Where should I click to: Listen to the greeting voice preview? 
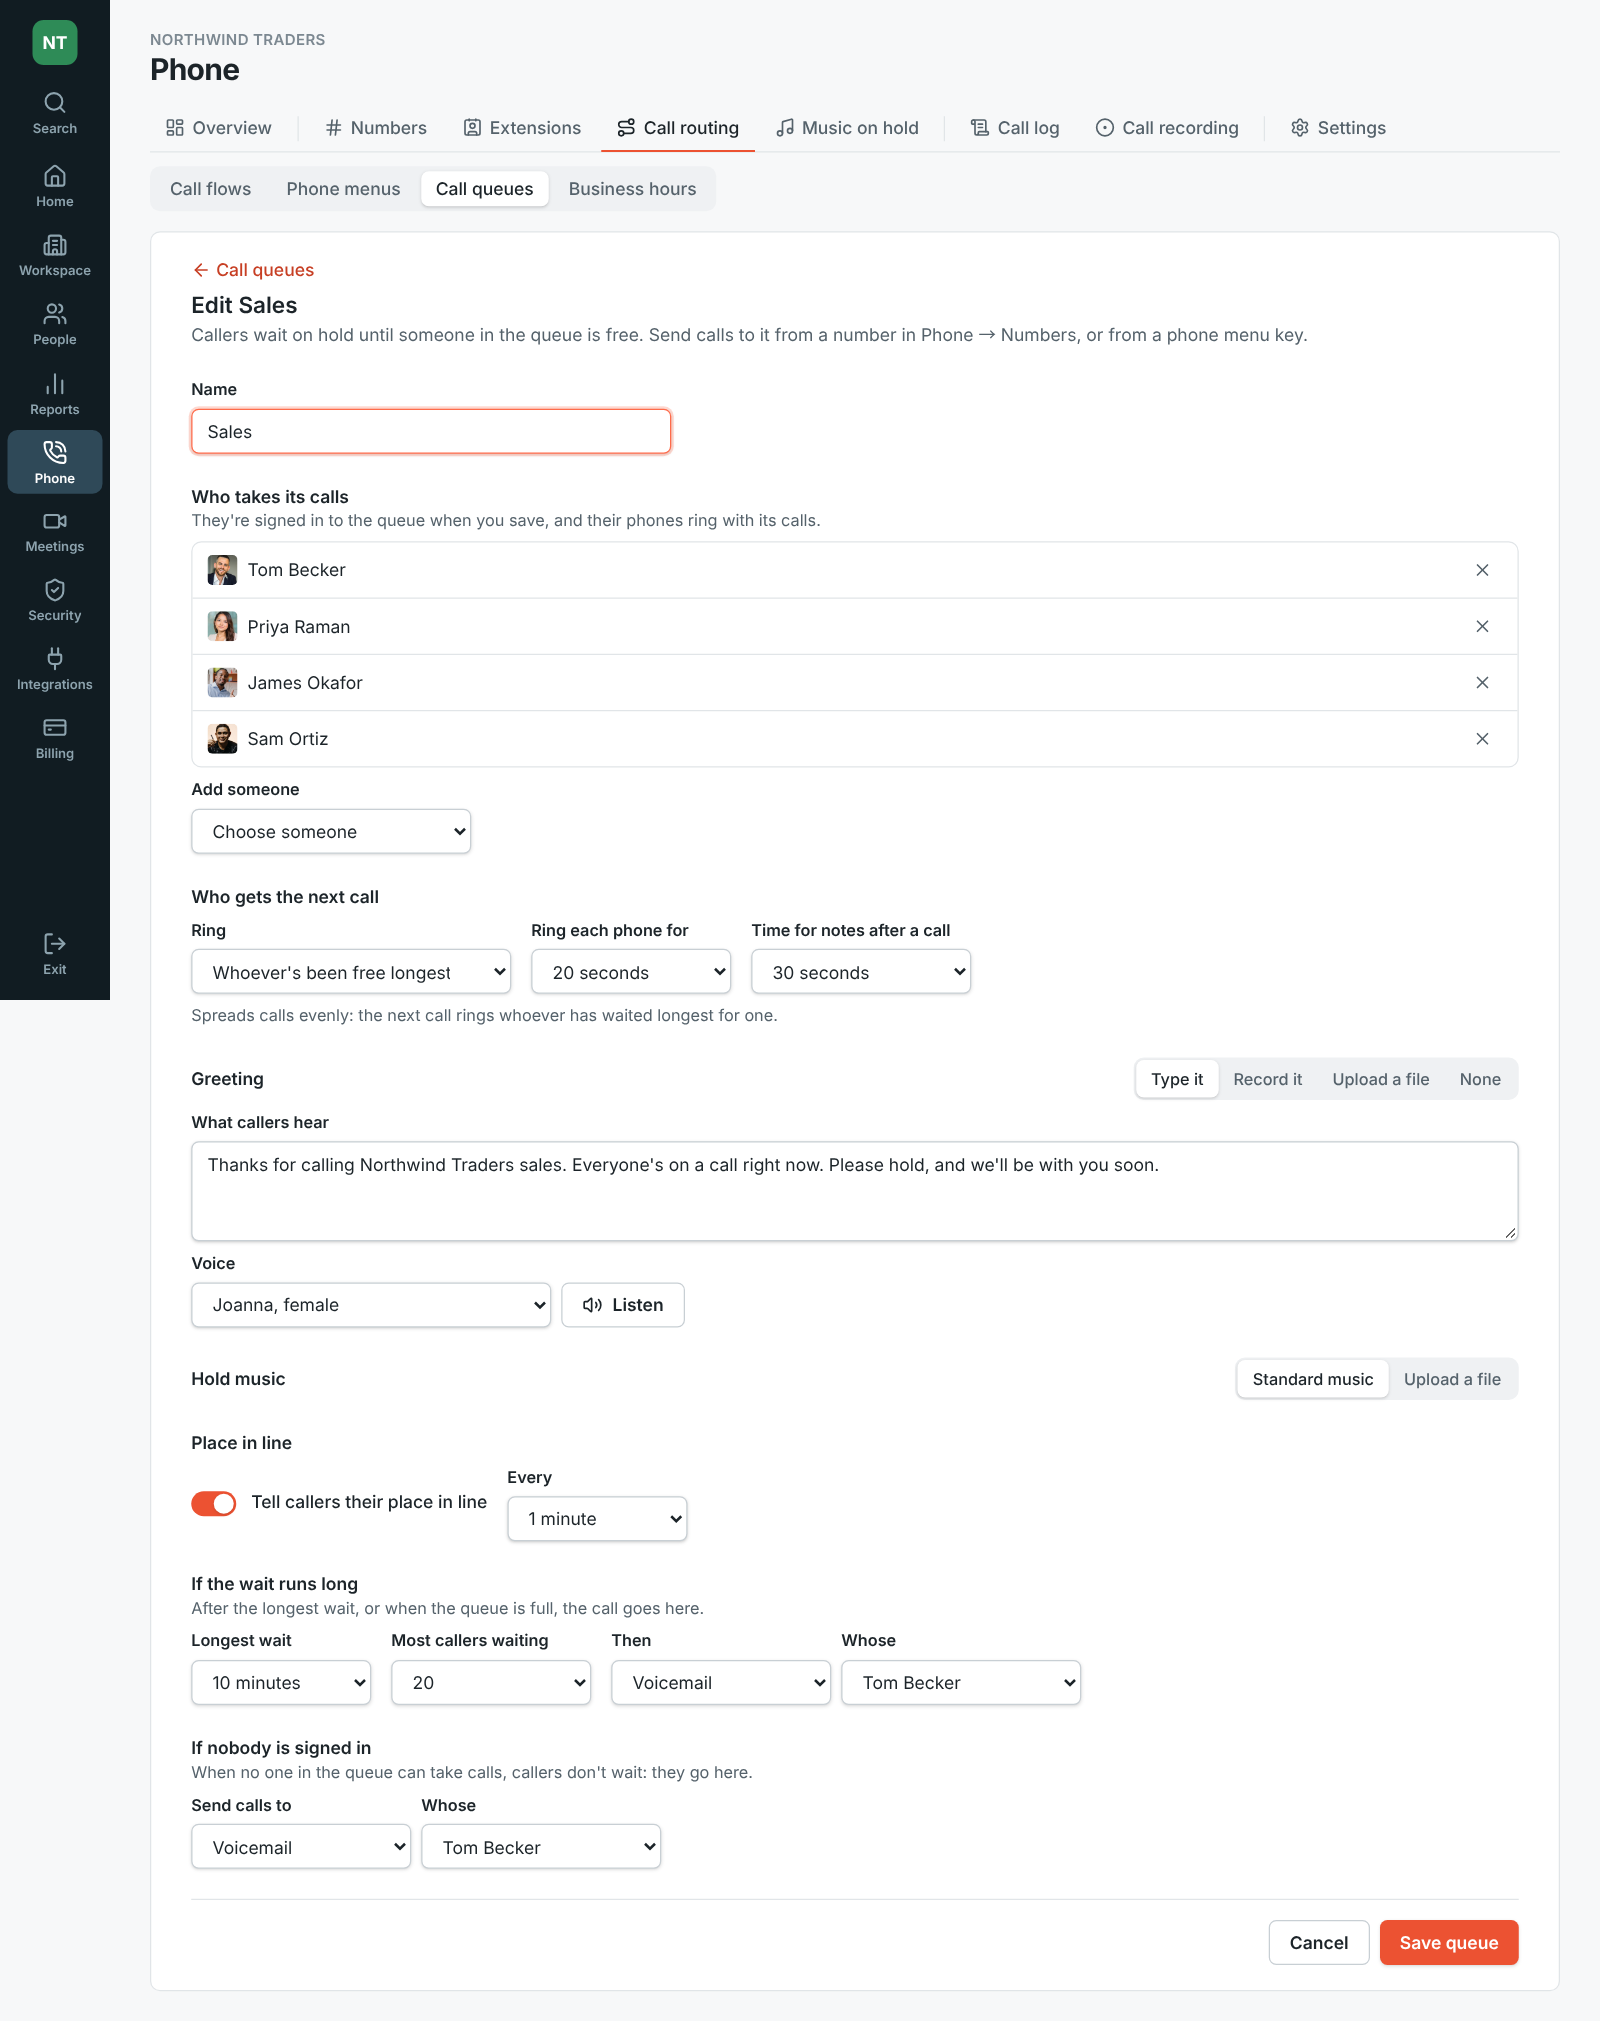point(623,1305)
